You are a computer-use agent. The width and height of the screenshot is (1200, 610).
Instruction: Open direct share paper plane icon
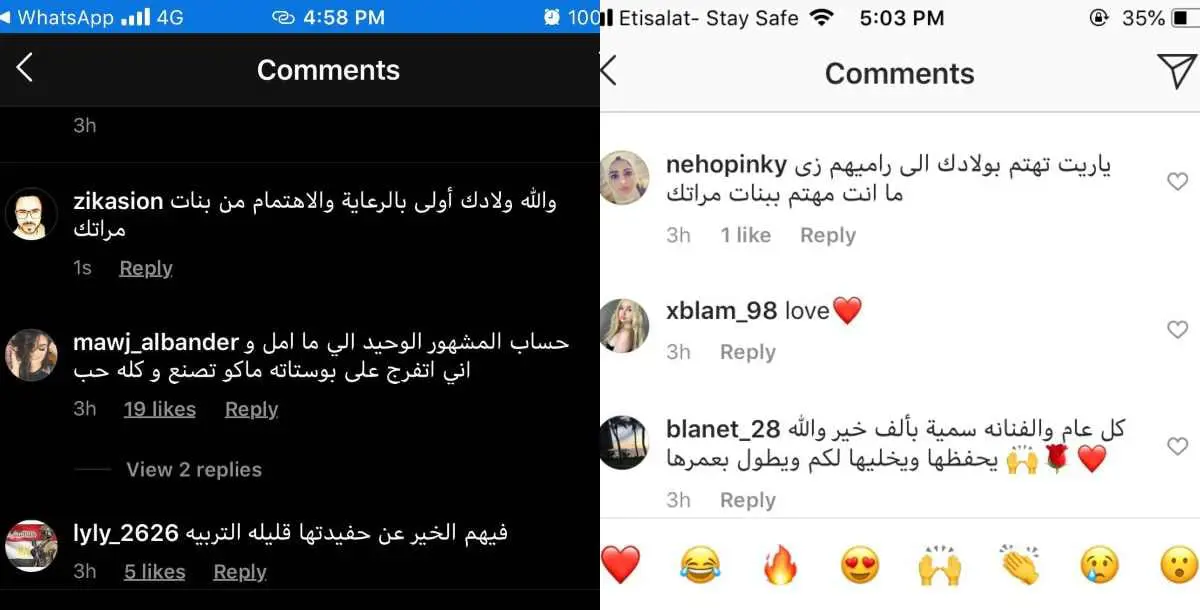coord(1178,72)
